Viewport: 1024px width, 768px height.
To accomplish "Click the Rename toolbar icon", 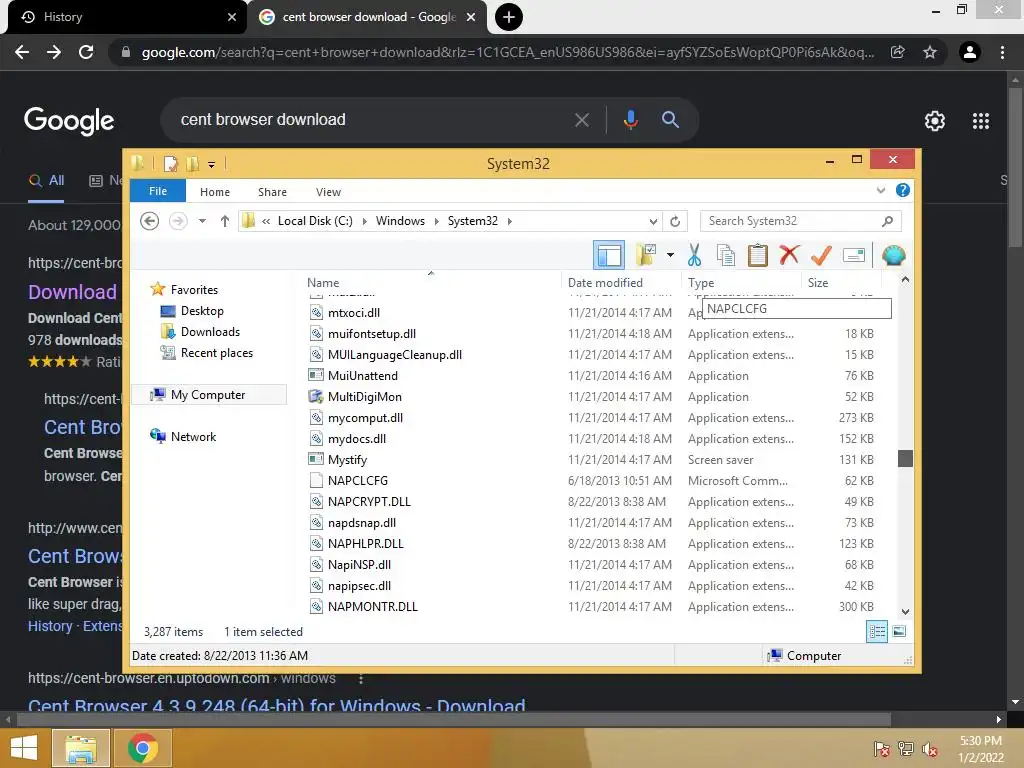I will 854,255.
